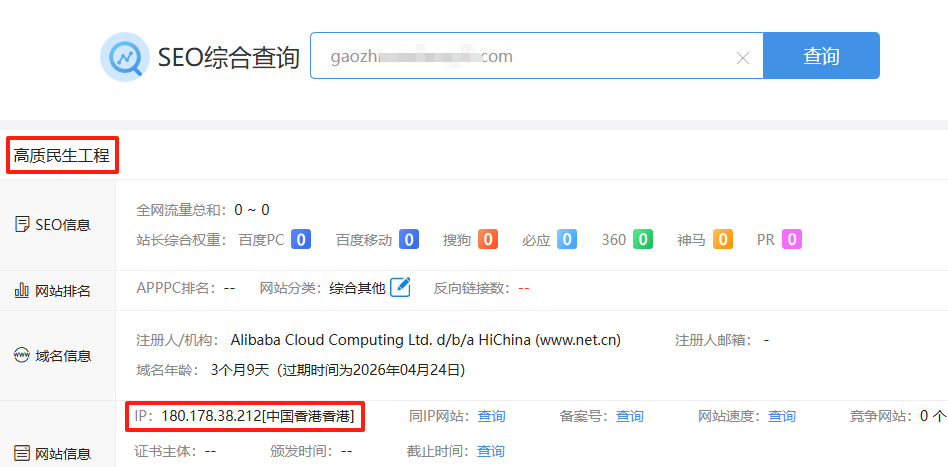Open 备案号 查询 link
Screen dimensions: 948x467
point(629,416)
